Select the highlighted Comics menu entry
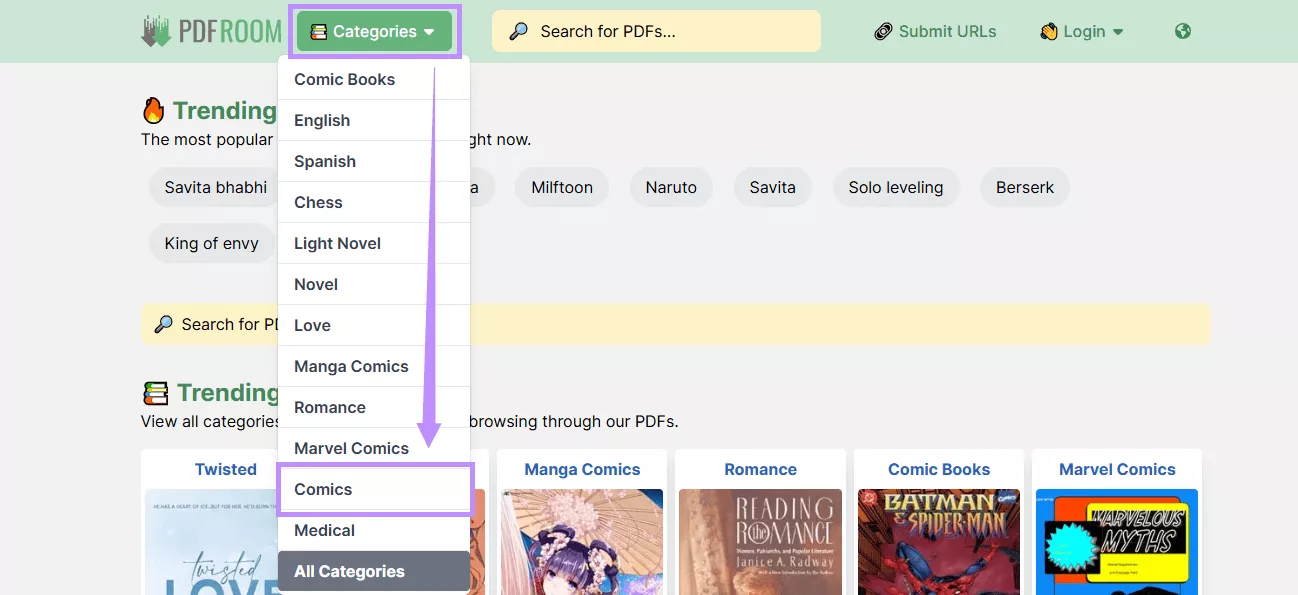 tap(374, 489)
